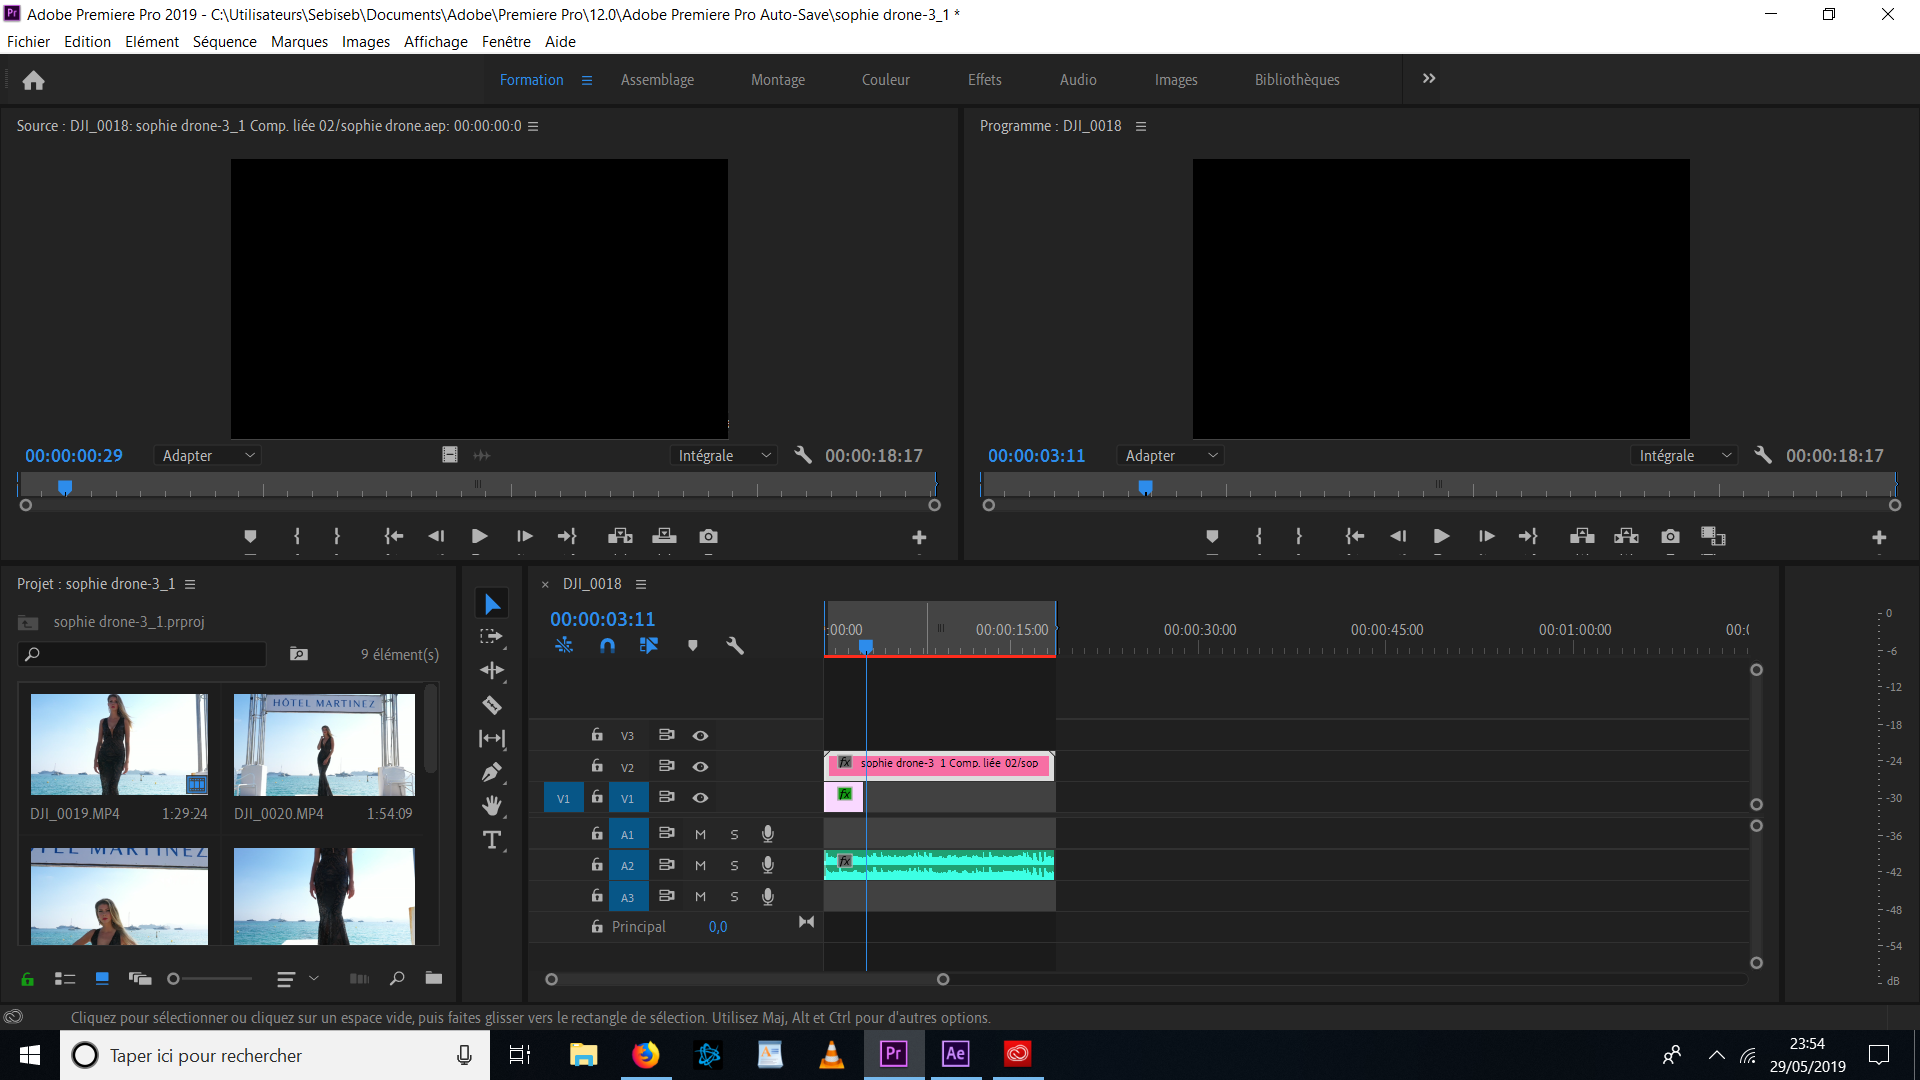Image resolution: width=1920 pixels, height=1080 pixels.
Task: Toggle timeline snap magnet icon
Action: coord(607,646)
